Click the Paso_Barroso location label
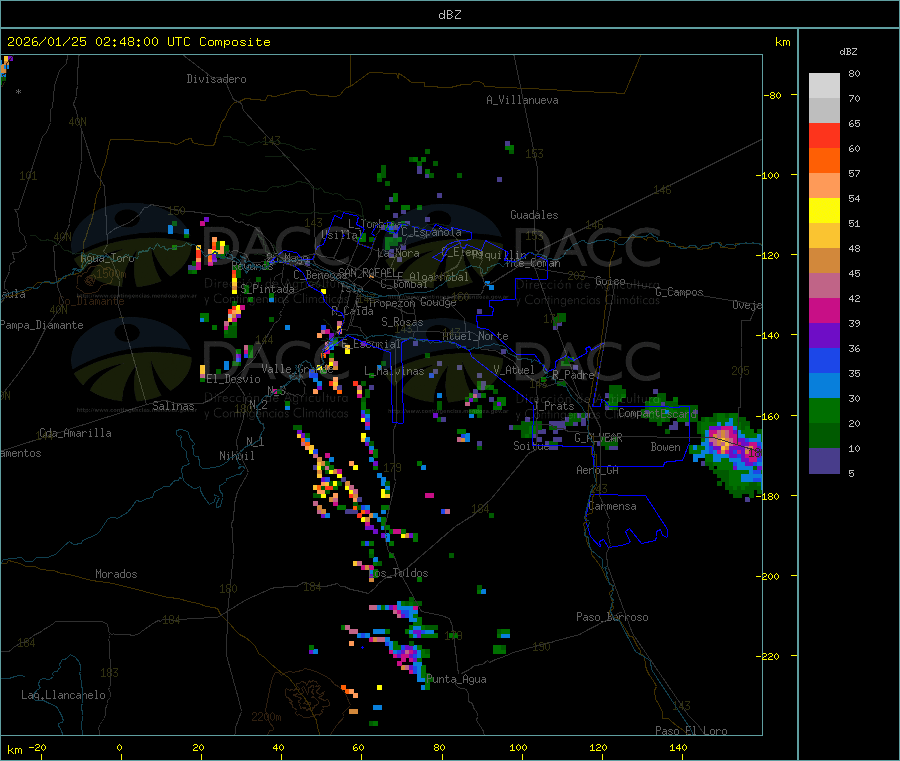This screenshot has height=761, width=900. [x=612, y=617]
